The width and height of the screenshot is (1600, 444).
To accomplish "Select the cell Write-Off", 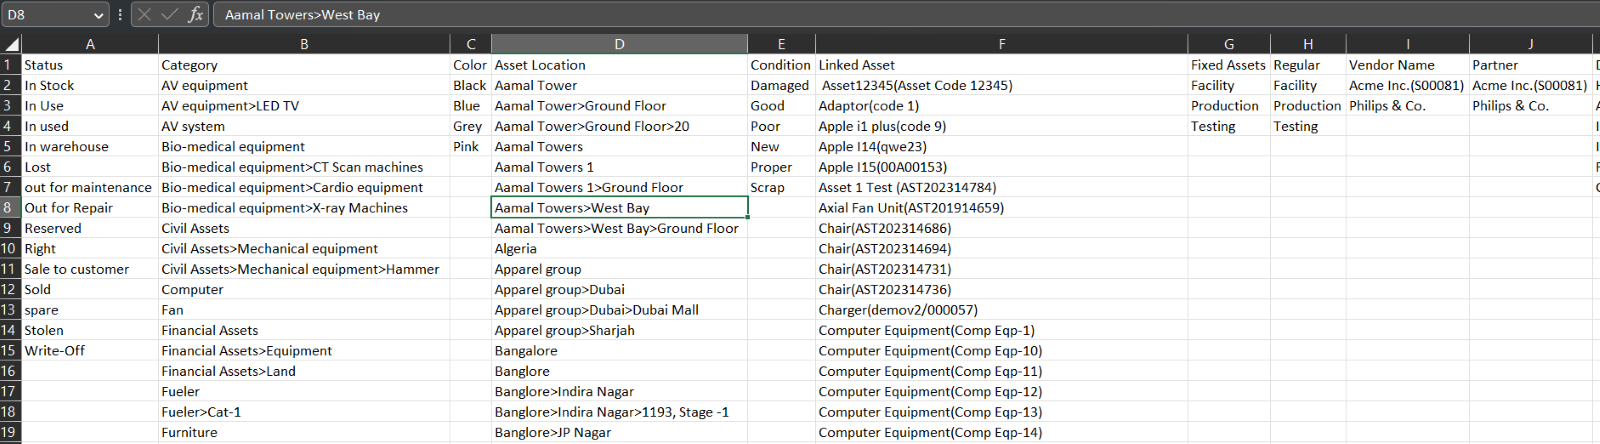I will click(90, 351).
